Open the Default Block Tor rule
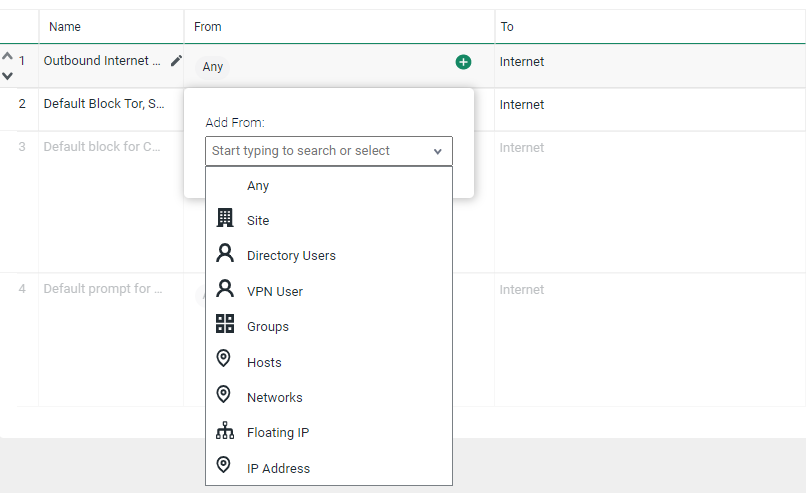The height and width of the screenshot is (493, 806). (x=104, y=104)
